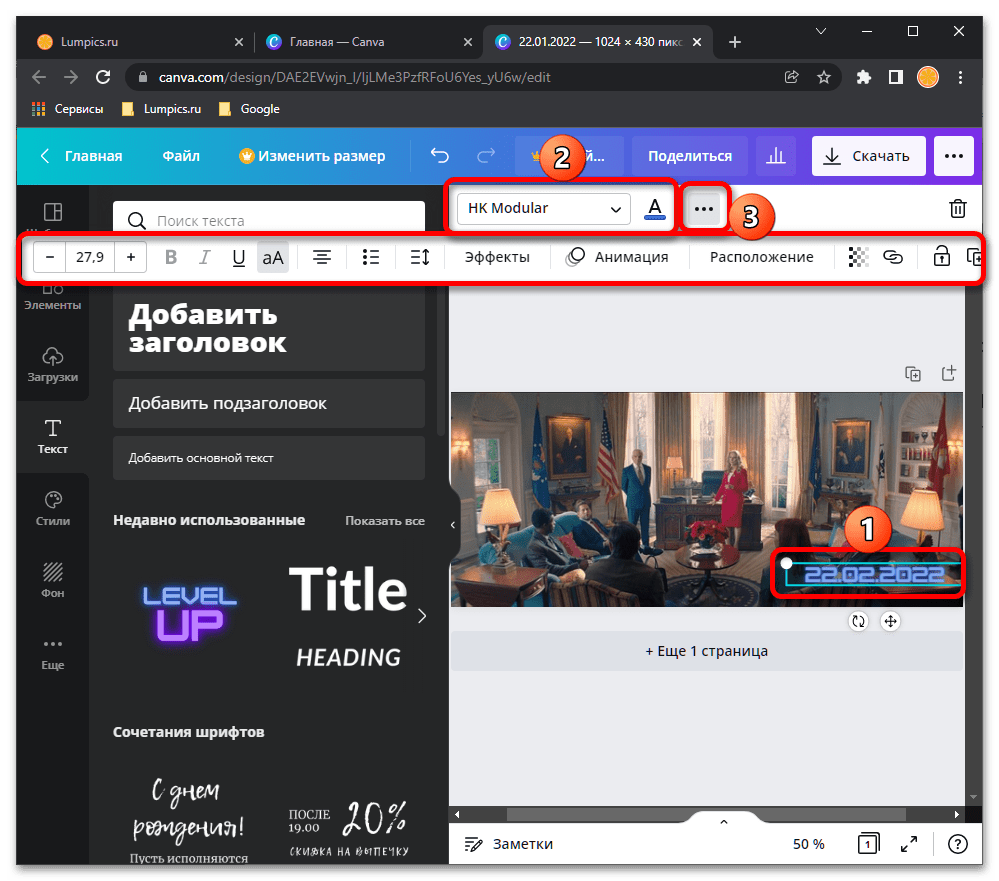Open the Еще more sidebar tab
The height and width of the screenshot is (881, 999).
coord(53,652)
